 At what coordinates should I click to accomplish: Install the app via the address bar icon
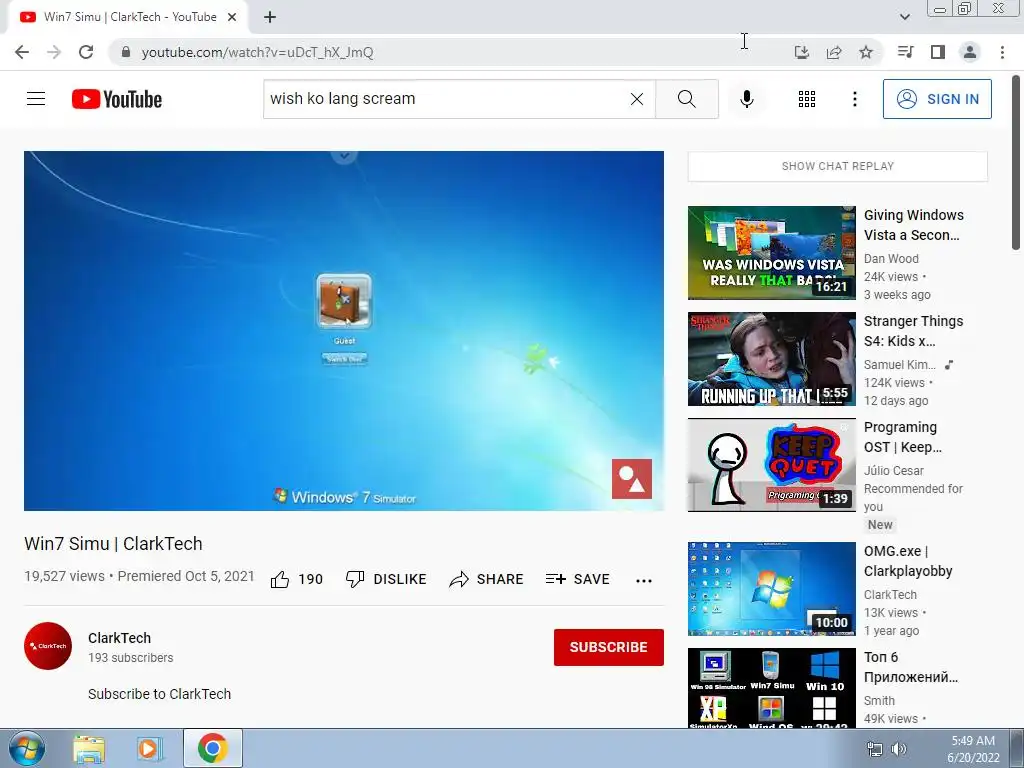801,52
